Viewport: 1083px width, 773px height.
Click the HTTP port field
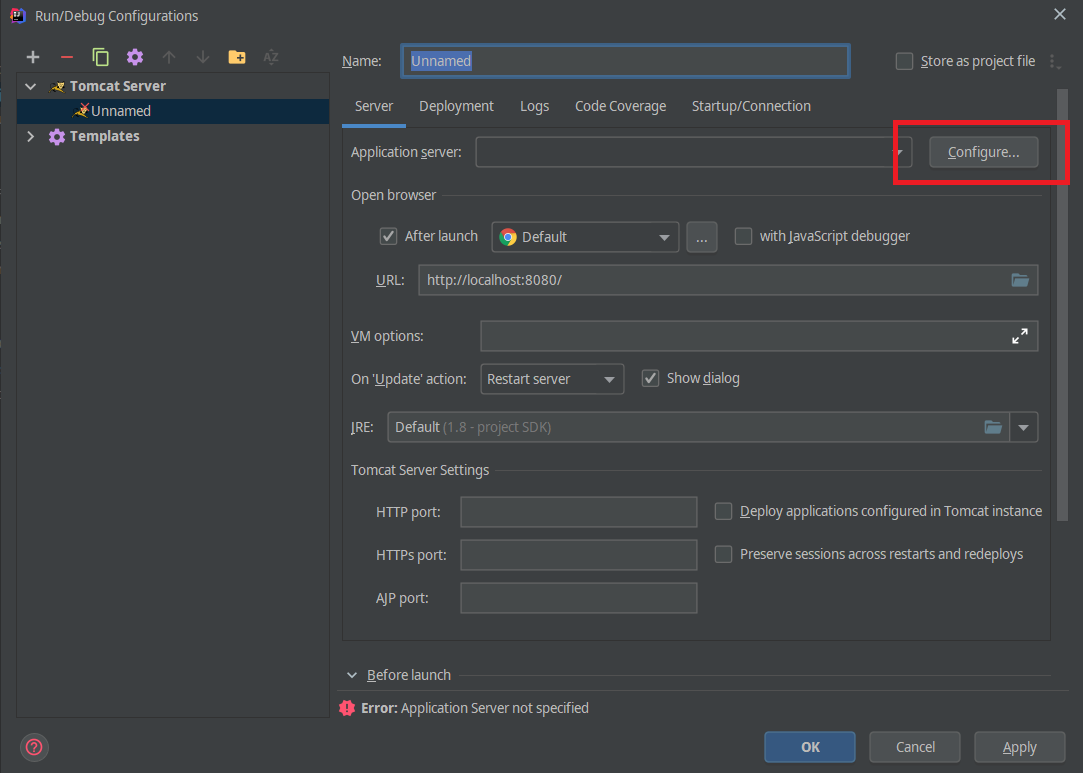click(579, 512)
